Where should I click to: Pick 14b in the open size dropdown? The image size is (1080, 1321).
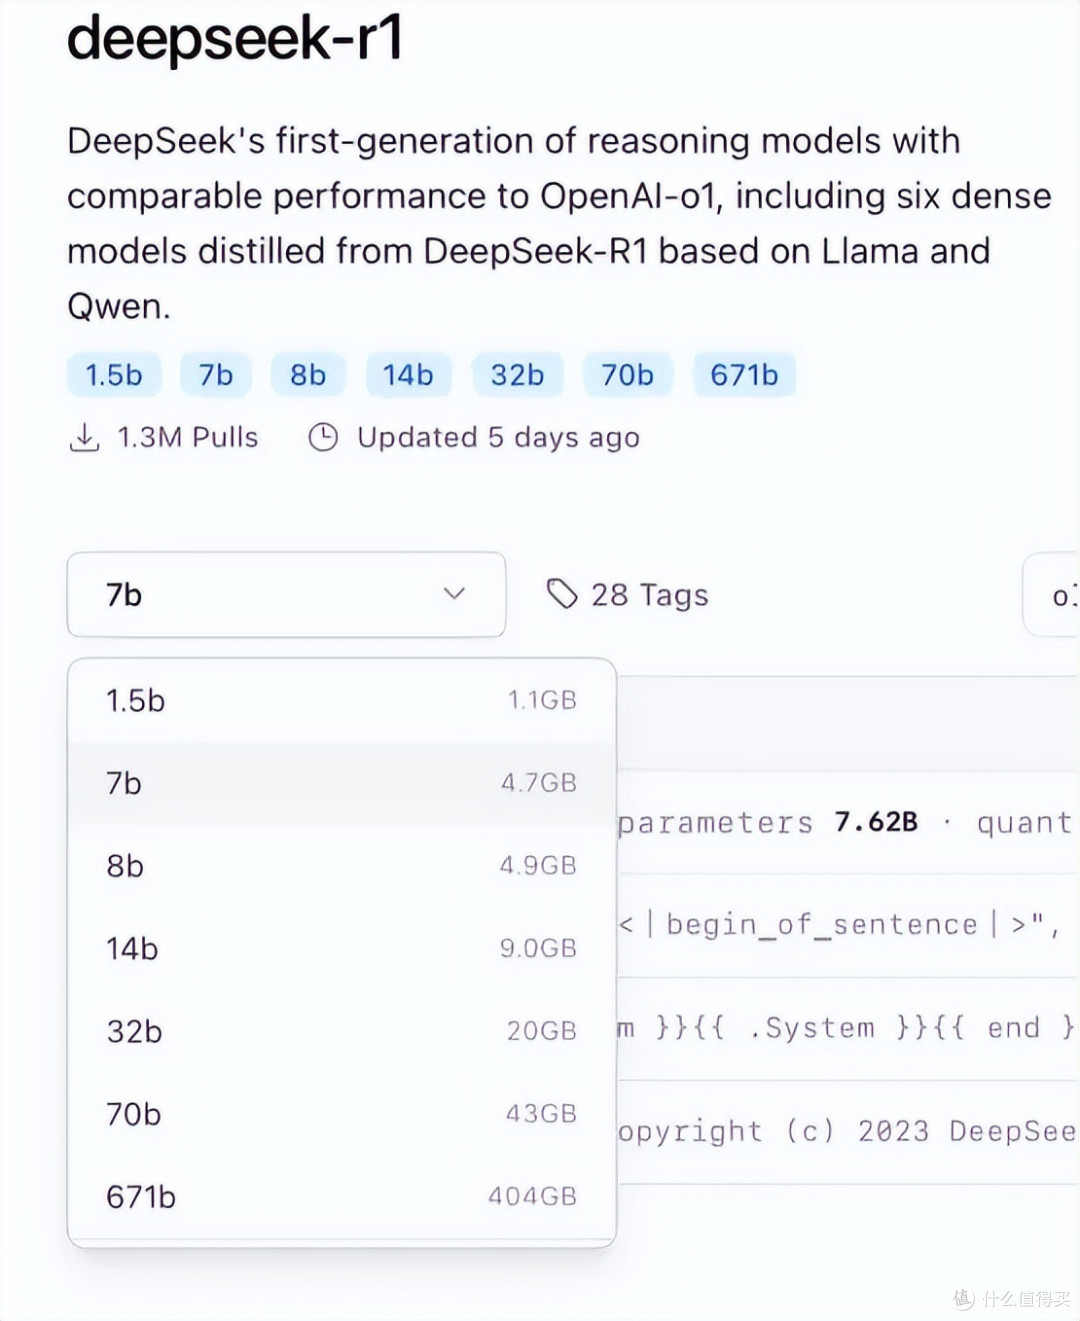coord(340,947)
